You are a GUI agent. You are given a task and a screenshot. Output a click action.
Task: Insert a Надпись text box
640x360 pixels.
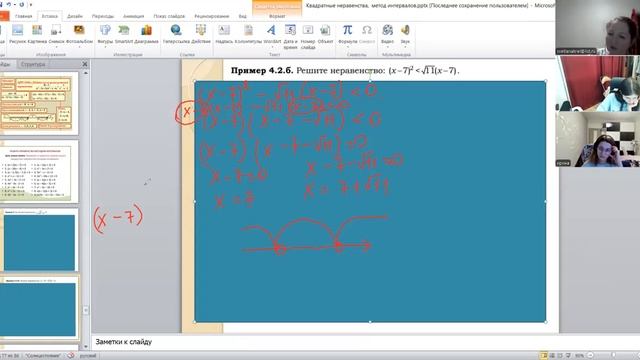click(224, 33)
